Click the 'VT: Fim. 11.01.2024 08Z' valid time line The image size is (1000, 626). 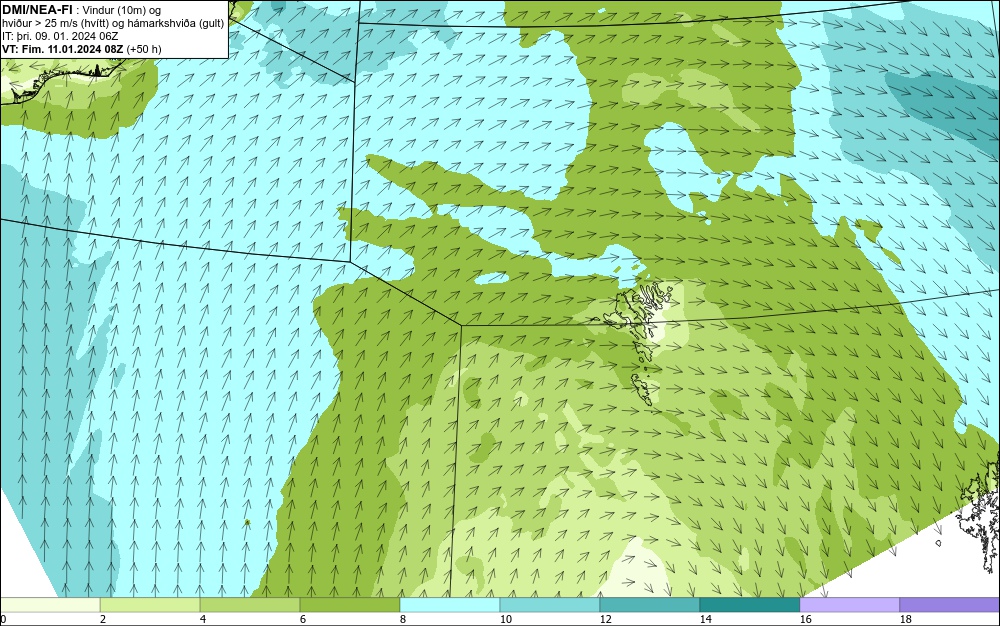tap(64, 49)
